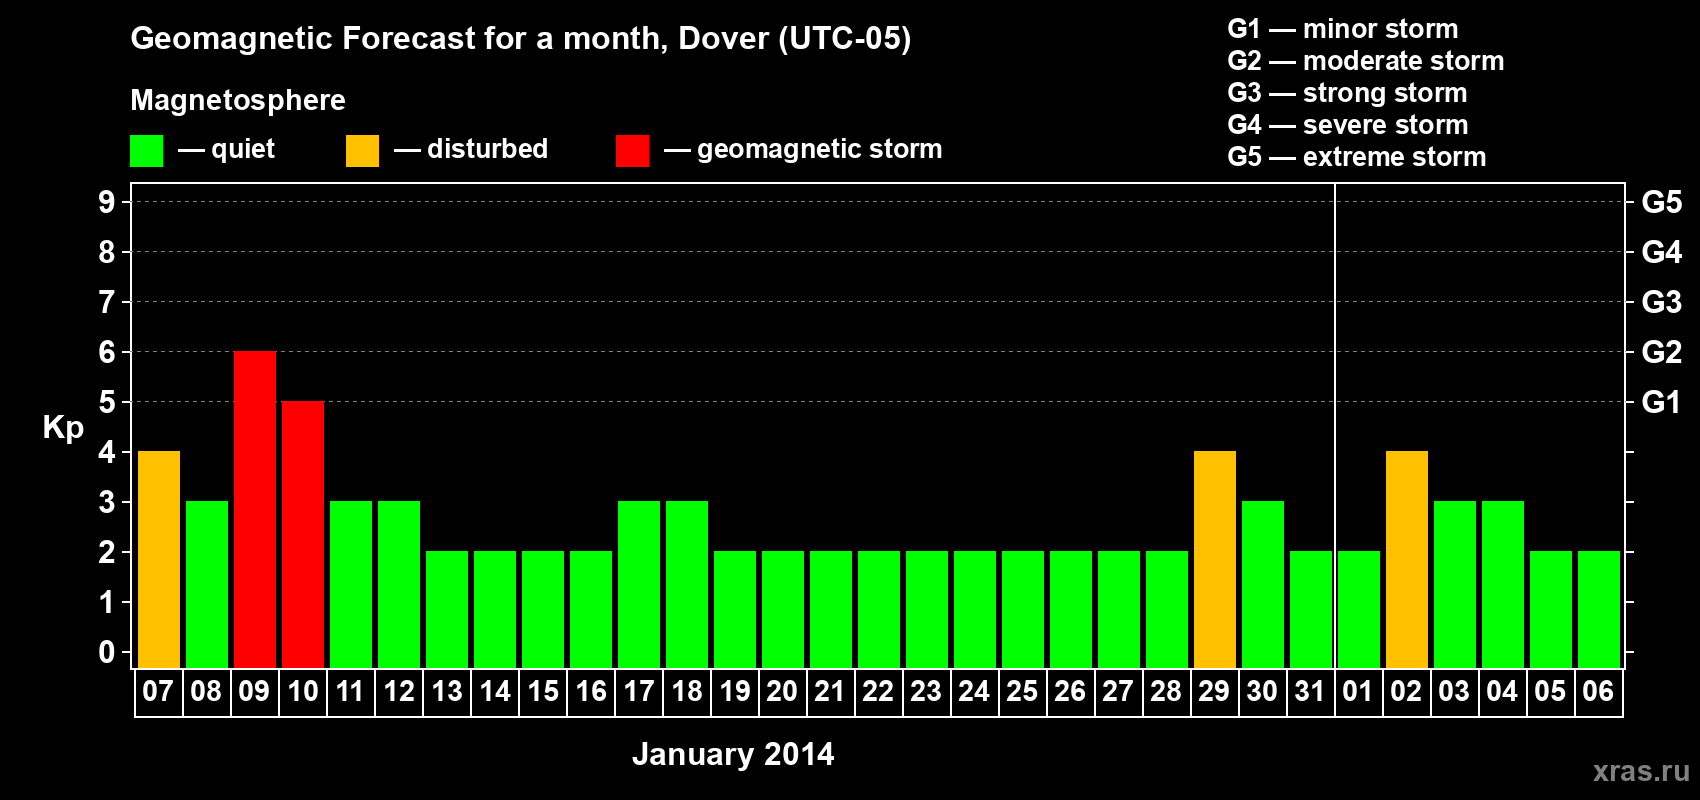Click the 'Magnetosphere' heading
Viewport: 1700px width, 800px height.
point(238,100)
